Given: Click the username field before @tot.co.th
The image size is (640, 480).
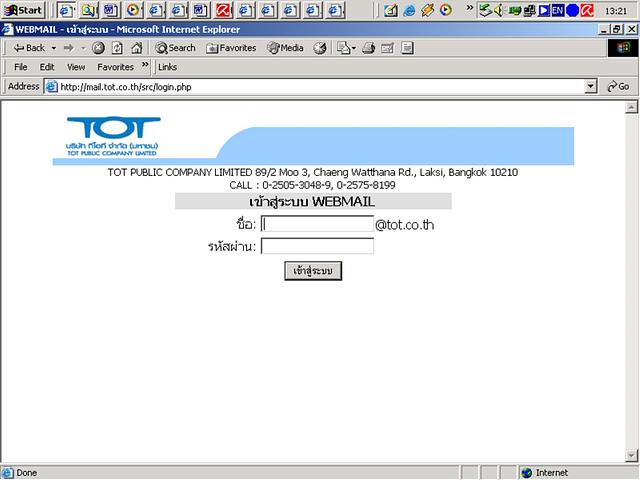Looking at the screenshot, I should pyautogui.click(x=317, y=224).
